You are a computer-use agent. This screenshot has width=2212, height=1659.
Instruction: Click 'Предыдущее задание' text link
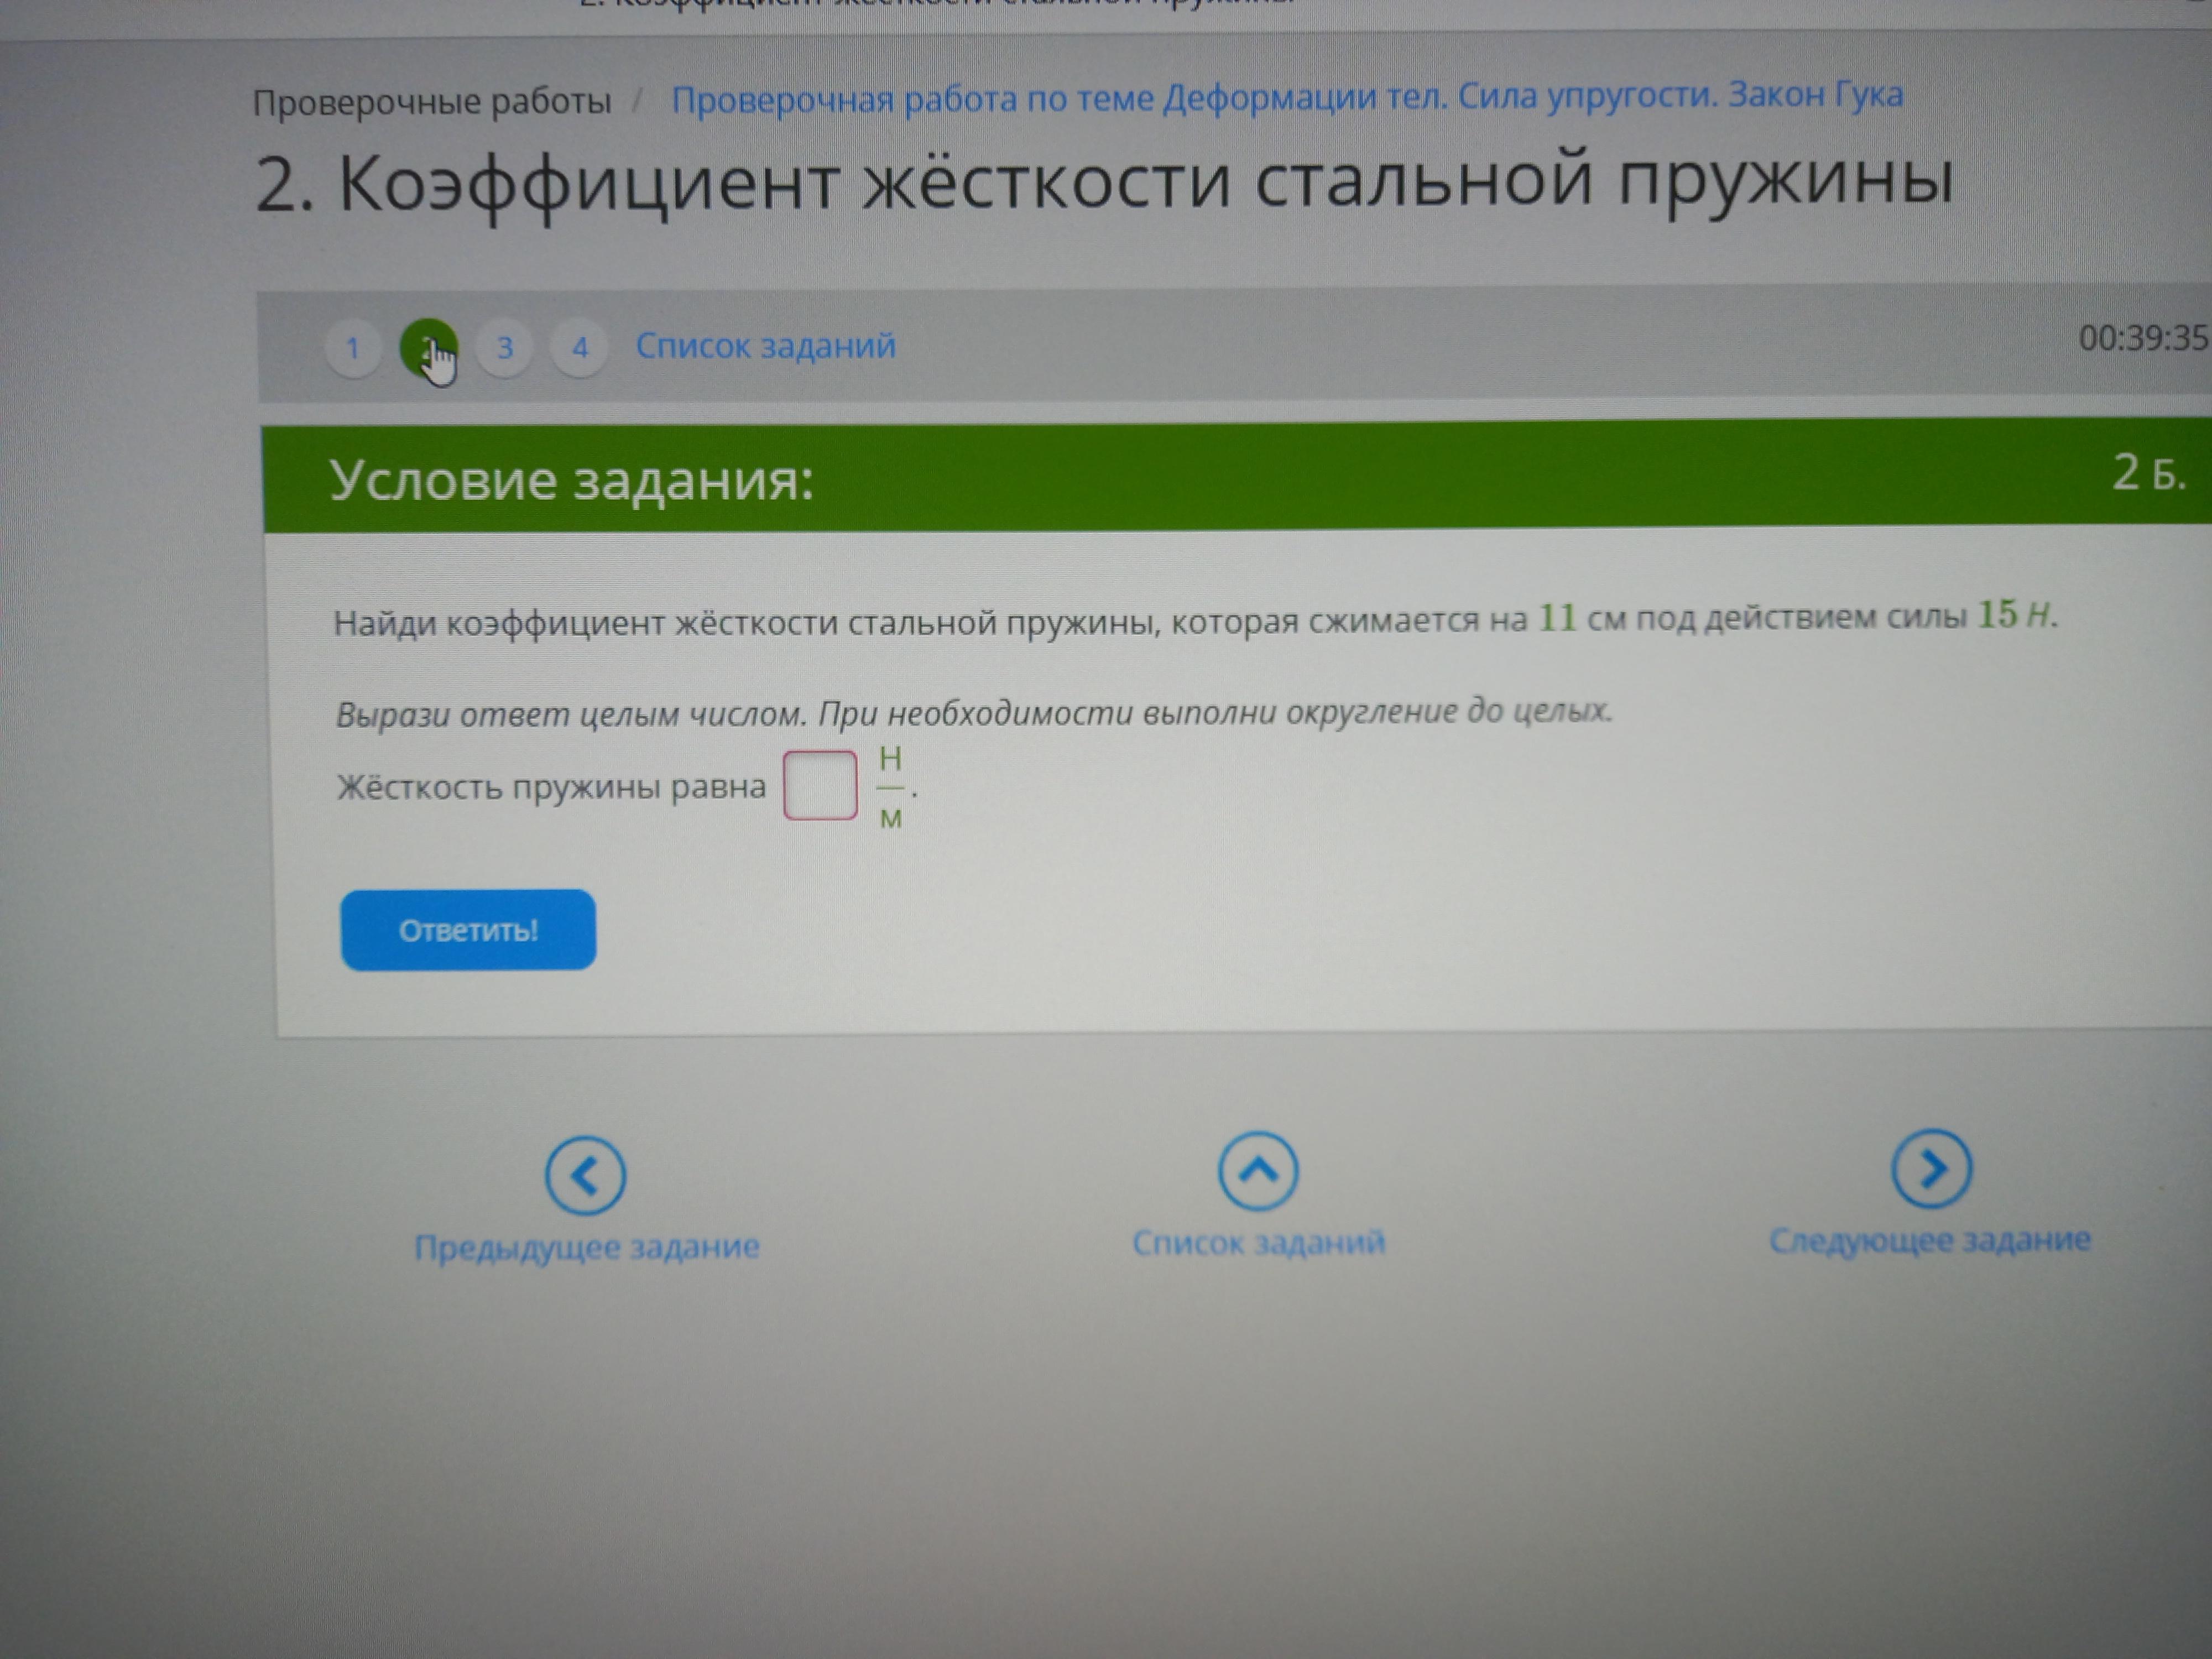pyautogui.click(x=587, y=1247)
